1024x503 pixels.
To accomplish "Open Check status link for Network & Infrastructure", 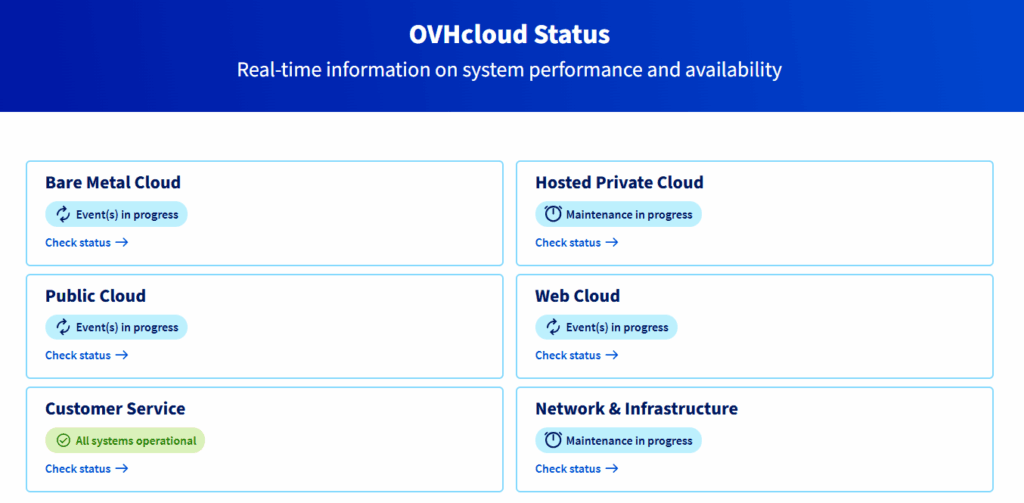I will [x=577, y=468].
